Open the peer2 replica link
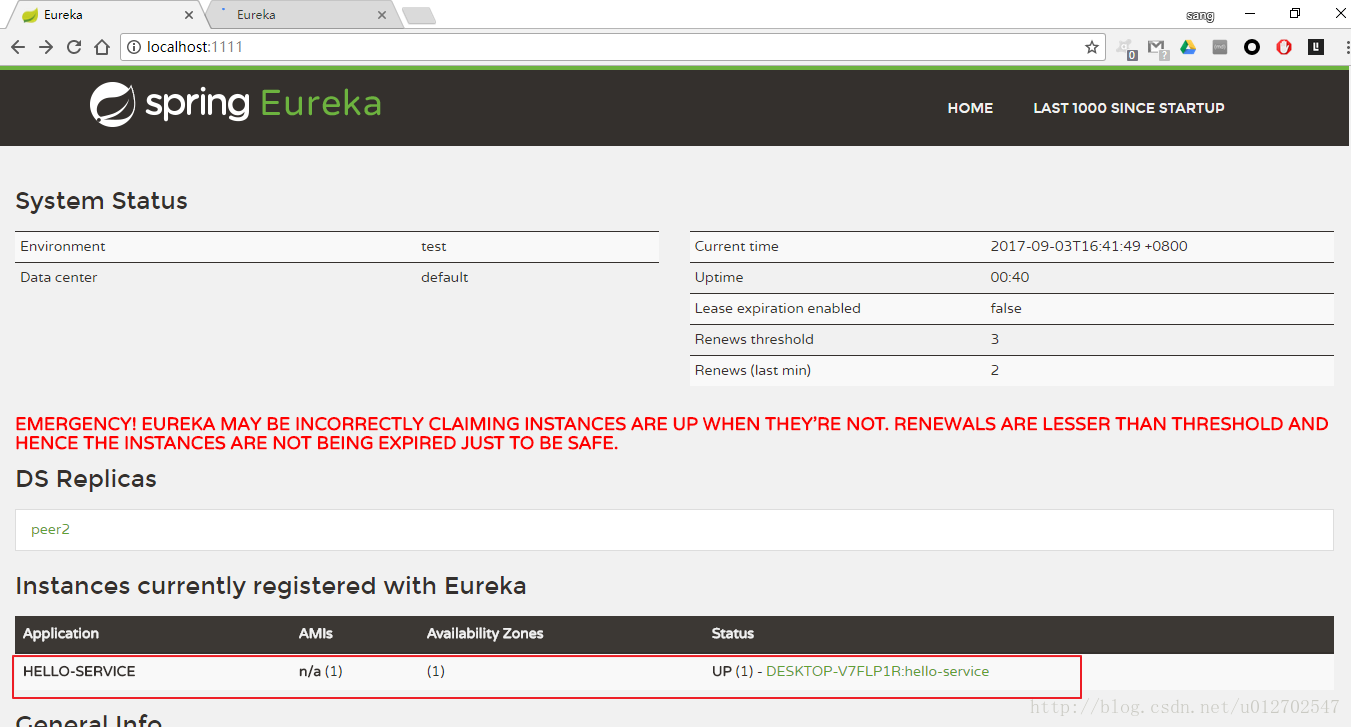Viewport: 1351px width, 727px height. pos(50,530)
